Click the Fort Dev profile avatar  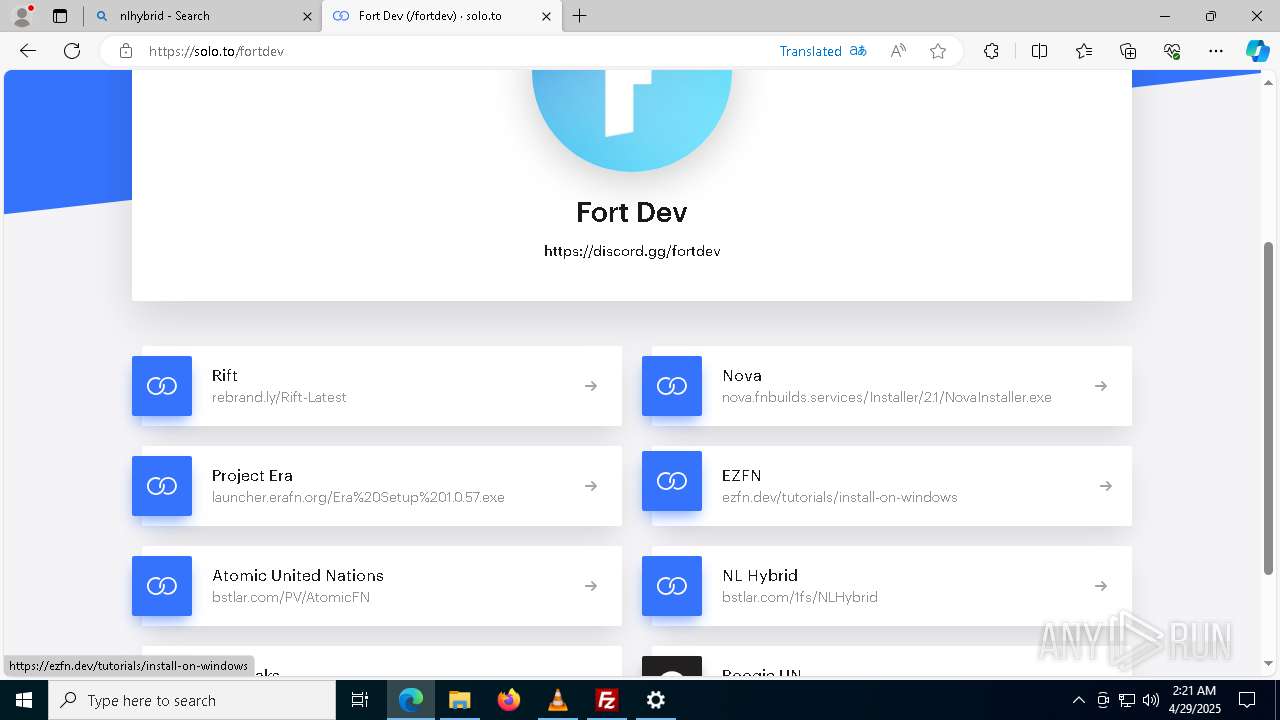(x=632, y=120)
